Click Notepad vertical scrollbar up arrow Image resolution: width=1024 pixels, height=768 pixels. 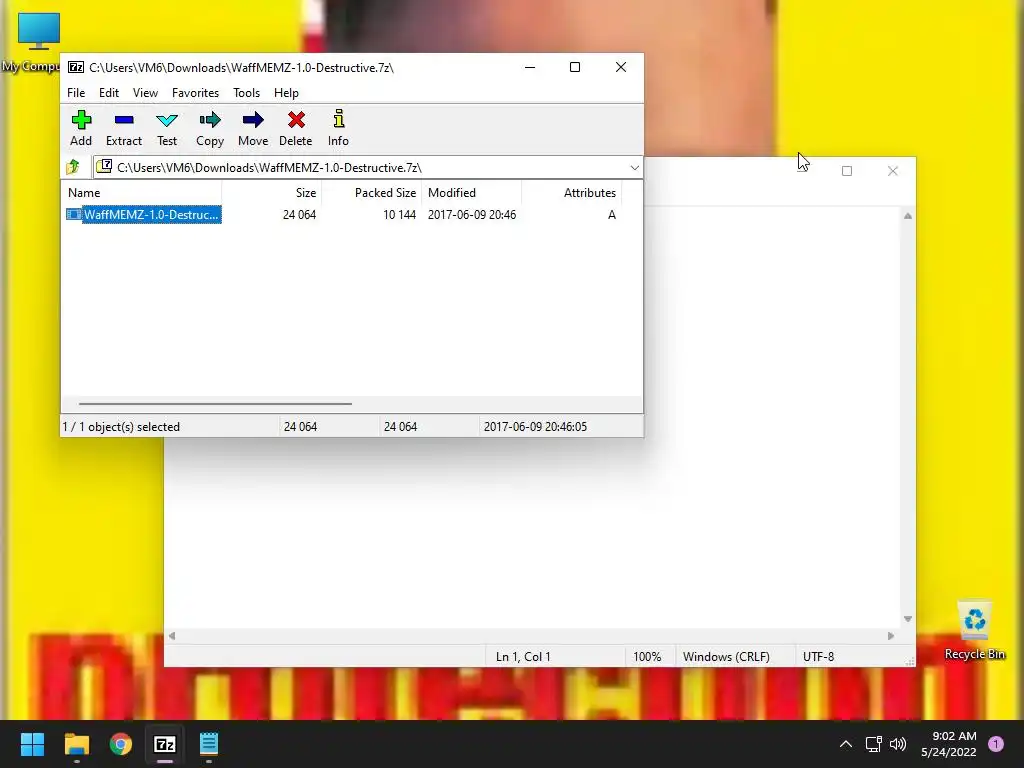point(908,216)
